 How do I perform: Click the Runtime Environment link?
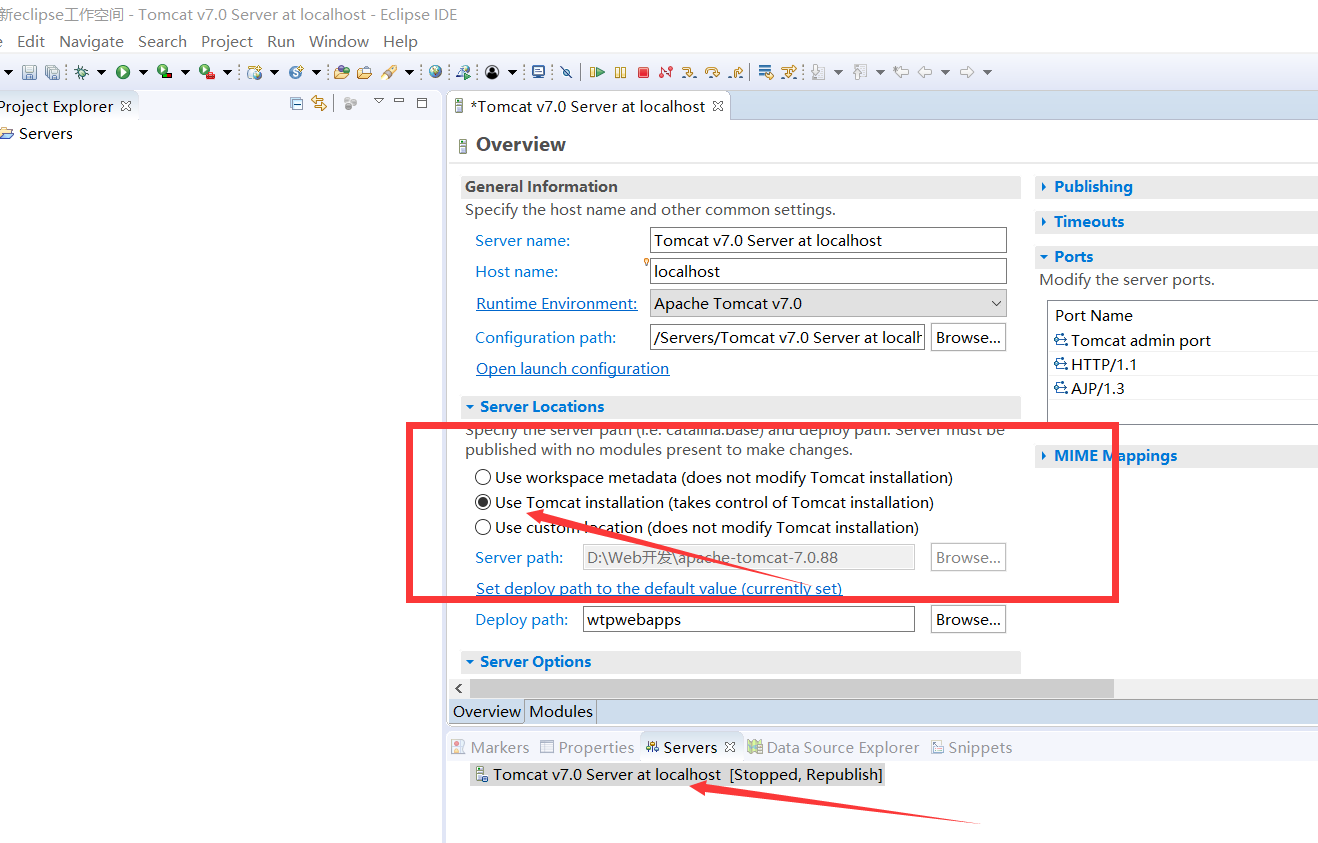pyautogui.click(x=556, y=304)
